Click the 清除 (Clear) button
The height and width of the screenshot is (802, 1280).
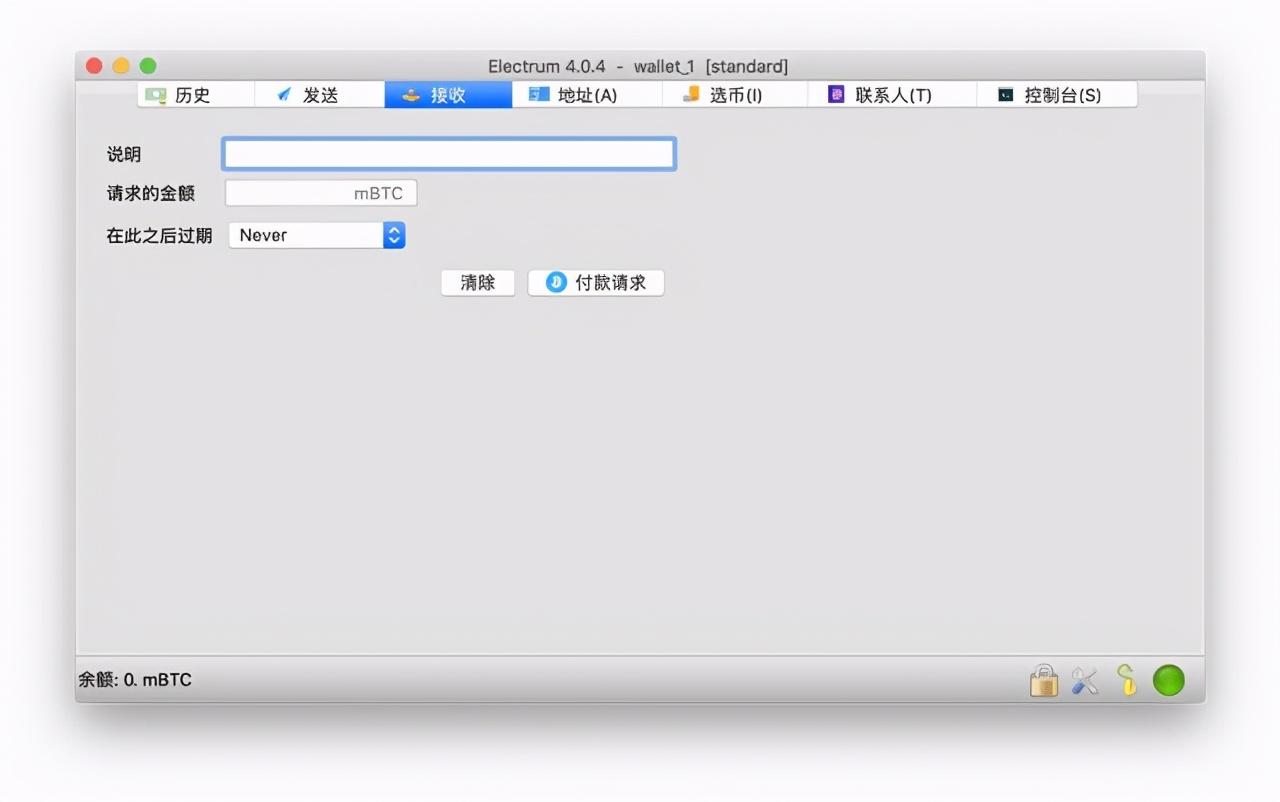point(478,283)
